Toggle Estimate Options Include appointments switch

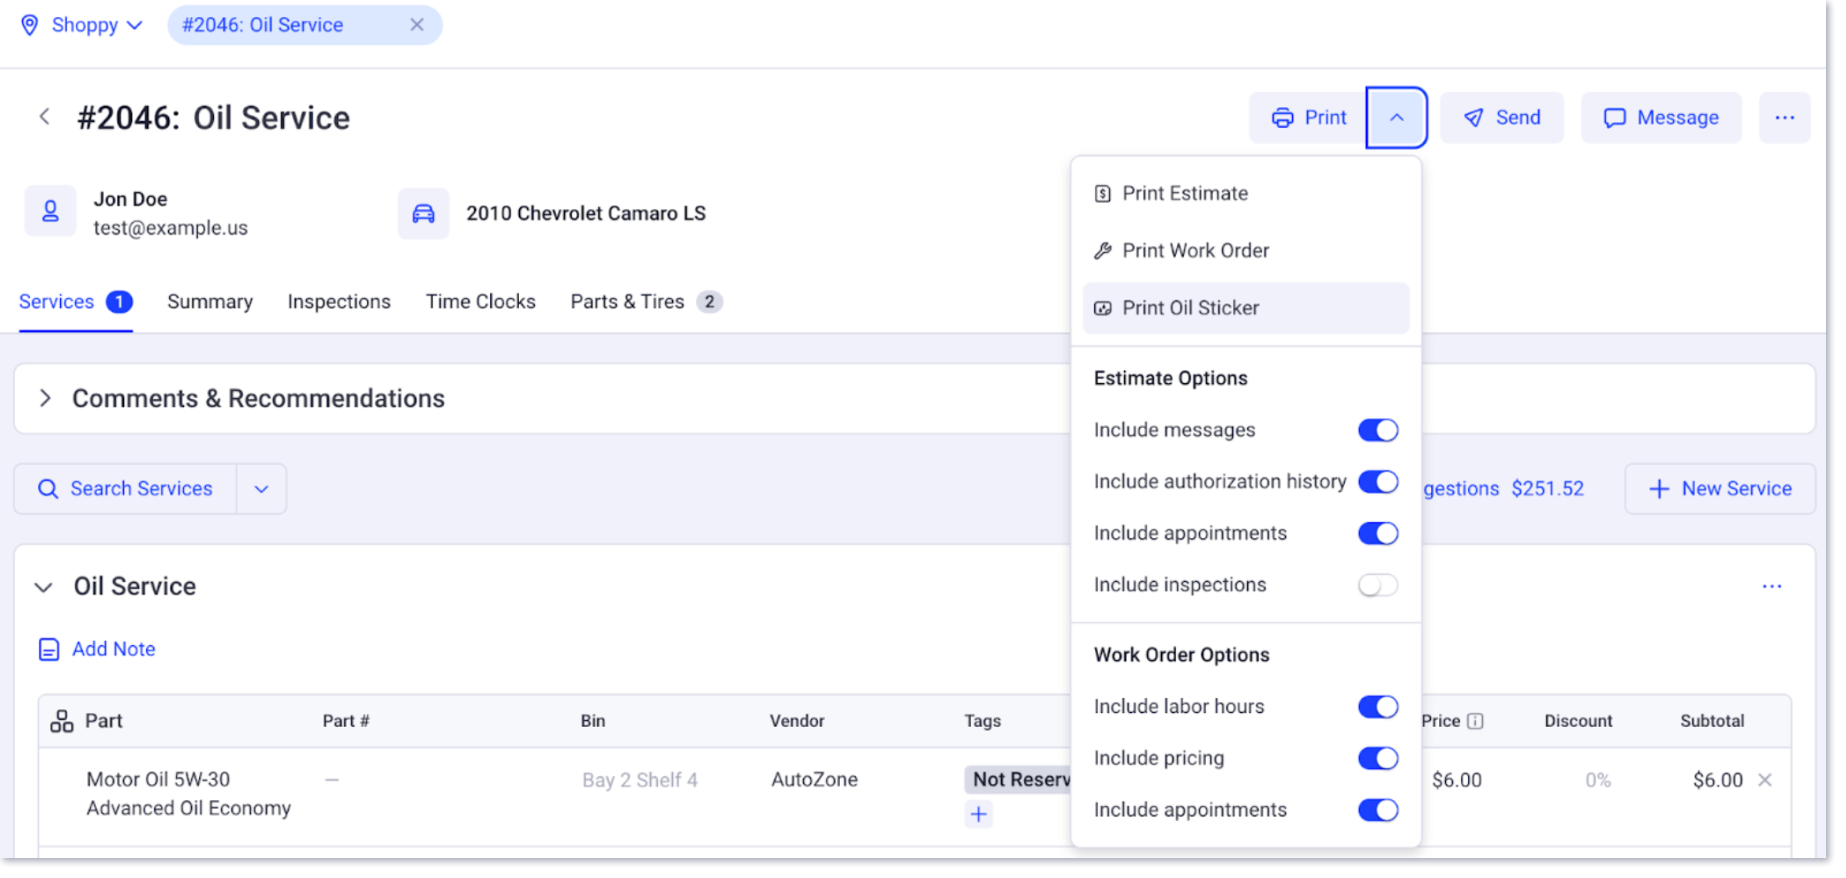pos(1378,534)
